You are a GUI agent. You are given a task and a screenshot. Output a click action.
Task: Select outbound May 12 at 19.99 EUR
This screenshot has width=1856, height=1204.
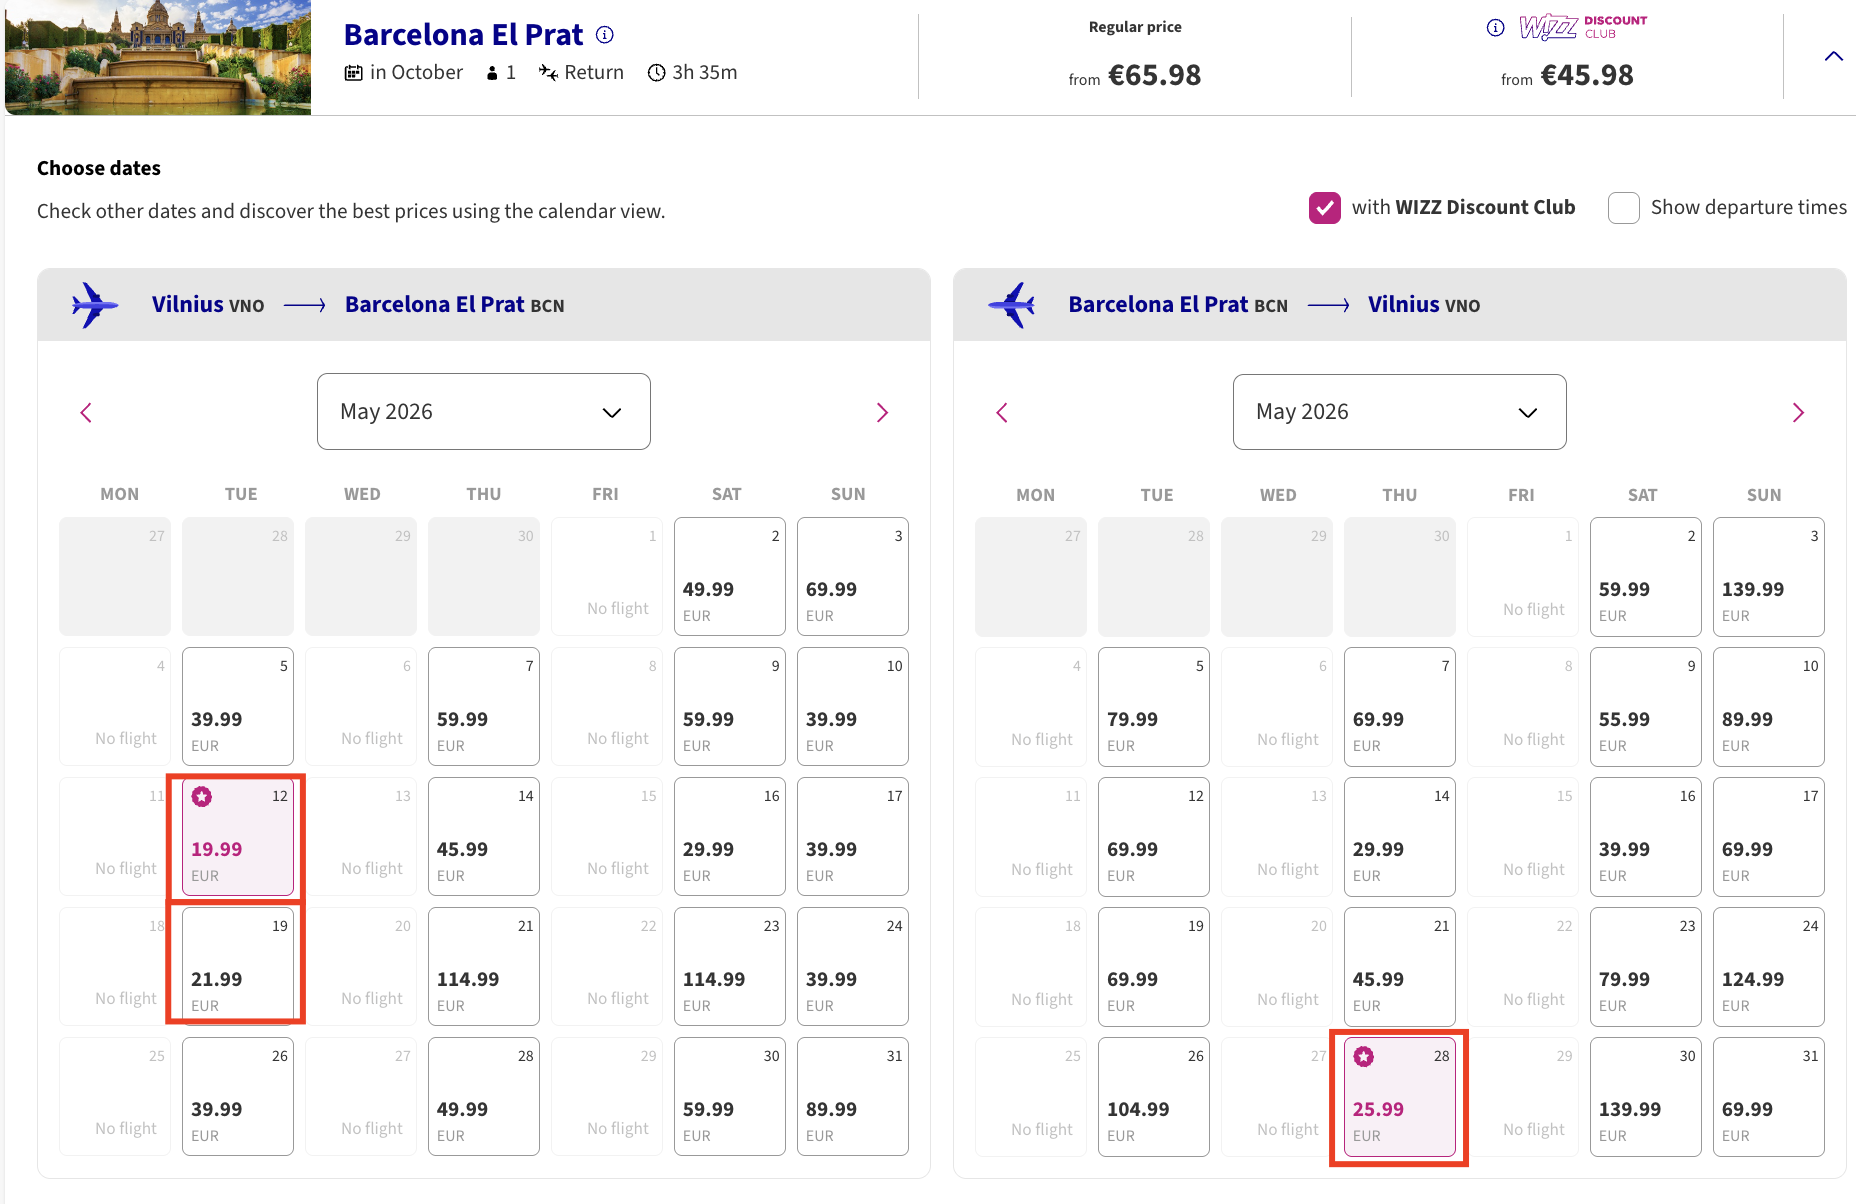point(238,837)
